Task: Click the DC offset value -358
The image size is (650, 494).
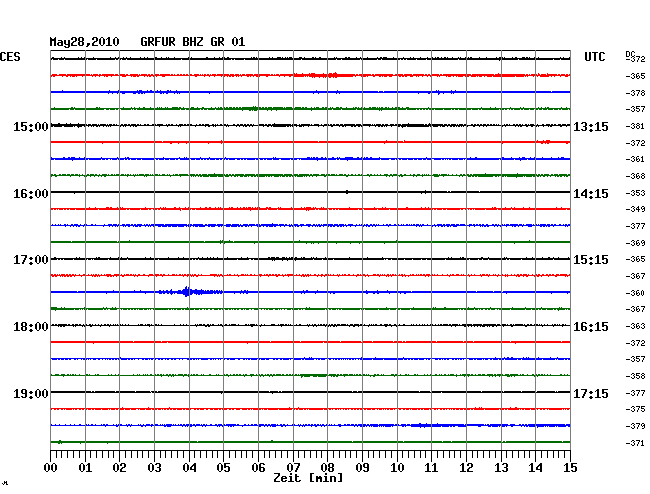Action: [635, 376]
